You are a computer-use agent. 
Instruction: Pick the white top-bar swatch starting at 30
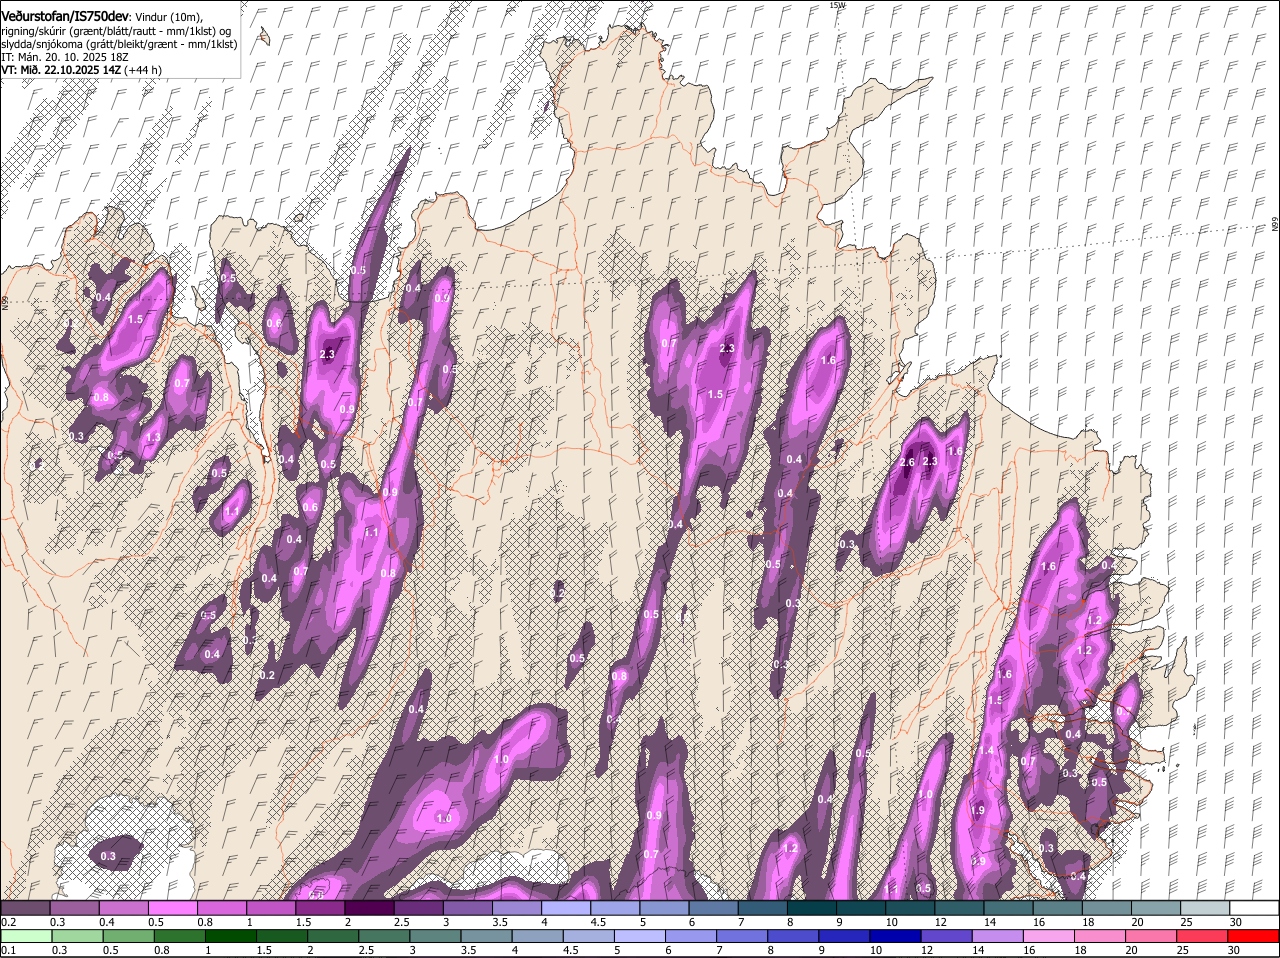coord(1254,908)
